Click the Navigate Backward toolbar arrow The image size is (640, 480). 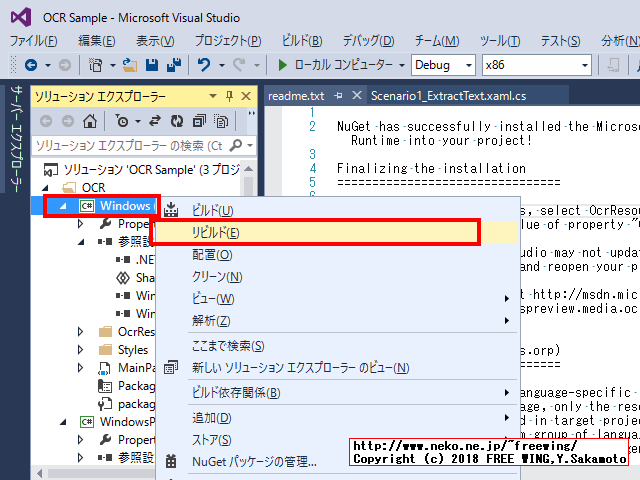(x=31, y=65)
